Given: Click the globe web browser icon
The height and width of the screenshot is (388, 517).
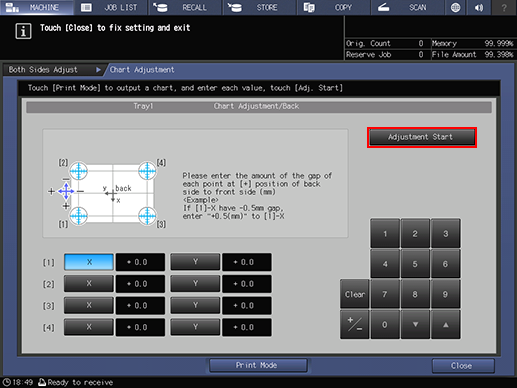Looking at the screenshot, I should [455, 7].
